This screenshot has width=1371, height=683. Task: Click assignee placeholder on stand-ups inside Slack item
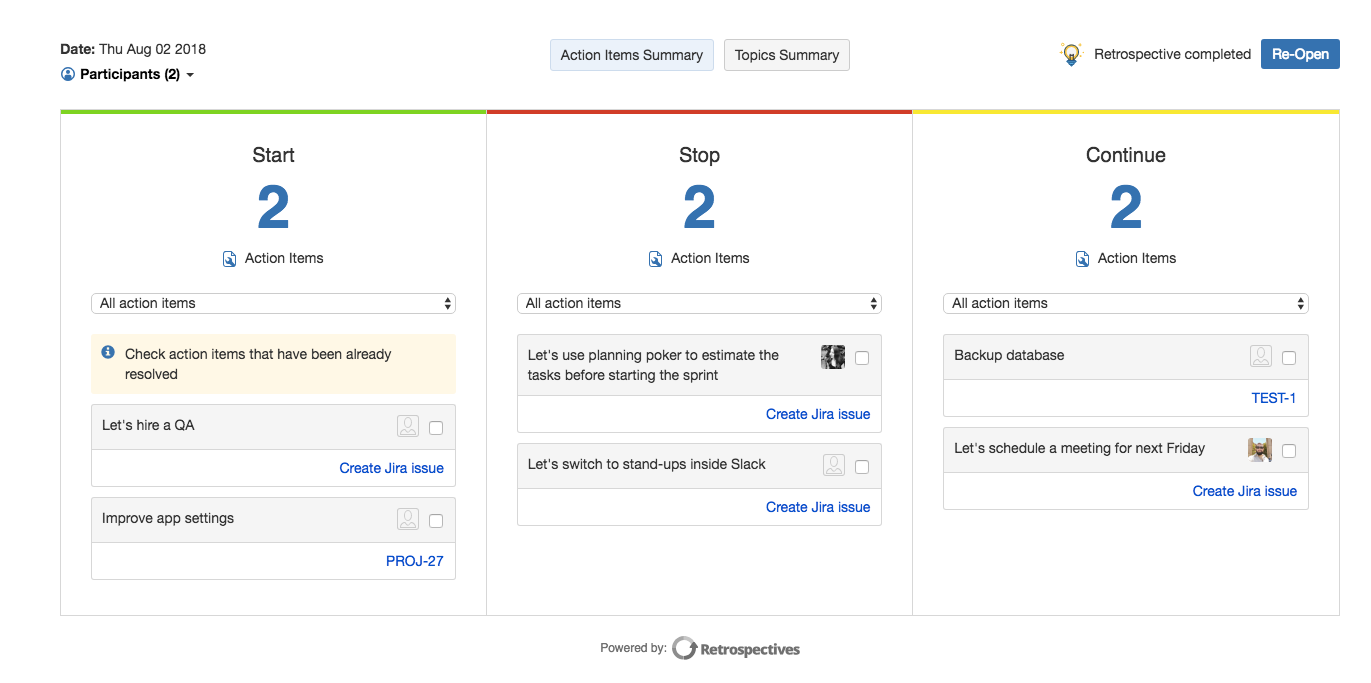tap(834, 466)
